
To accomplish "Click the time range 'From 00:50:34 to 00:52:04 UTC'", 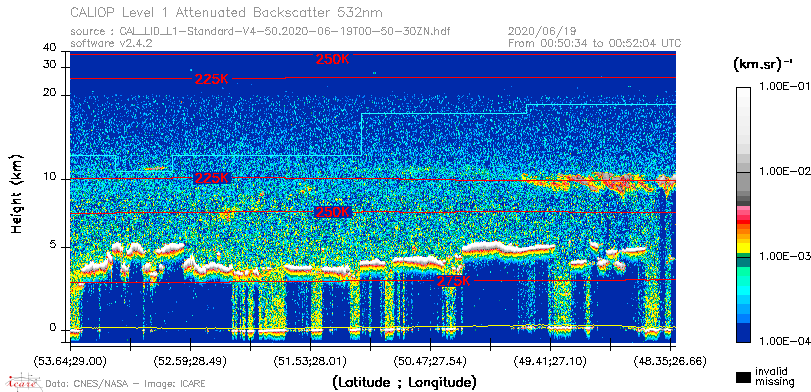I will coord(594,43).
